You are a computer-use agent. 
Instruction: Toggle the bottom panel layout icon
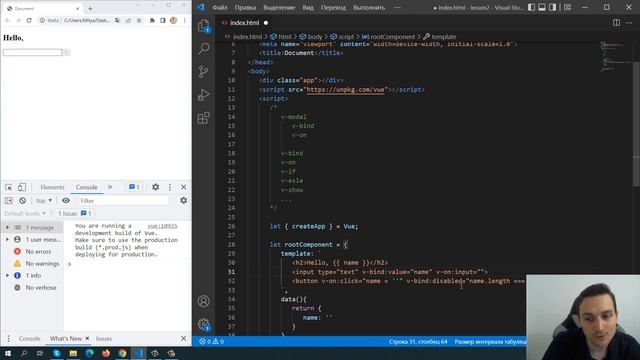coord(542,7)
